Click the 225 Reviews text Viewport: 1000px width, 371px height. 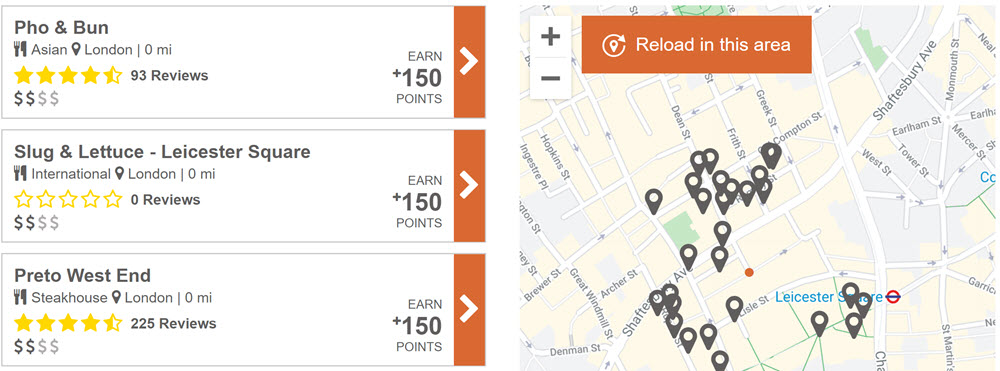[x=173, y=324]
